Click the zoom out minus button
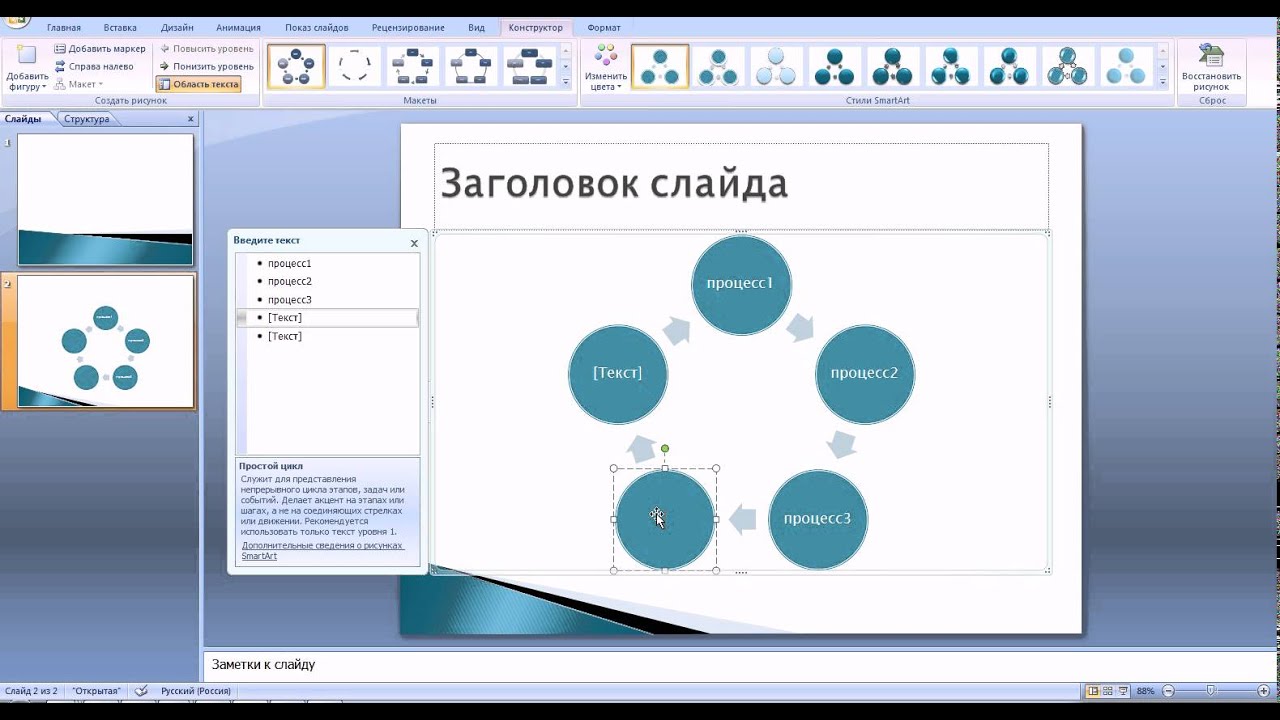The width and height of the screenshot is (1280, 720). tap(1167, 691)
